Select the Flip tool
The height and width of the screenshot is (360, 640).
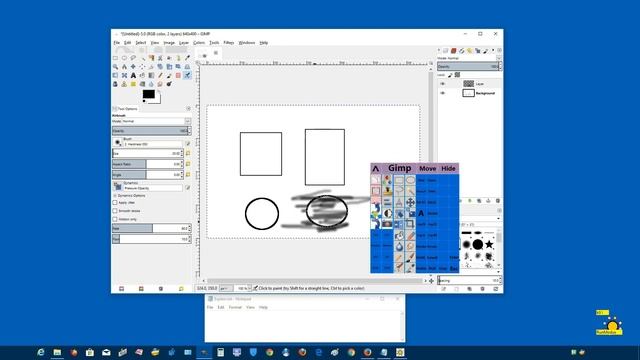pyautogui.click(x=116, y=76)
